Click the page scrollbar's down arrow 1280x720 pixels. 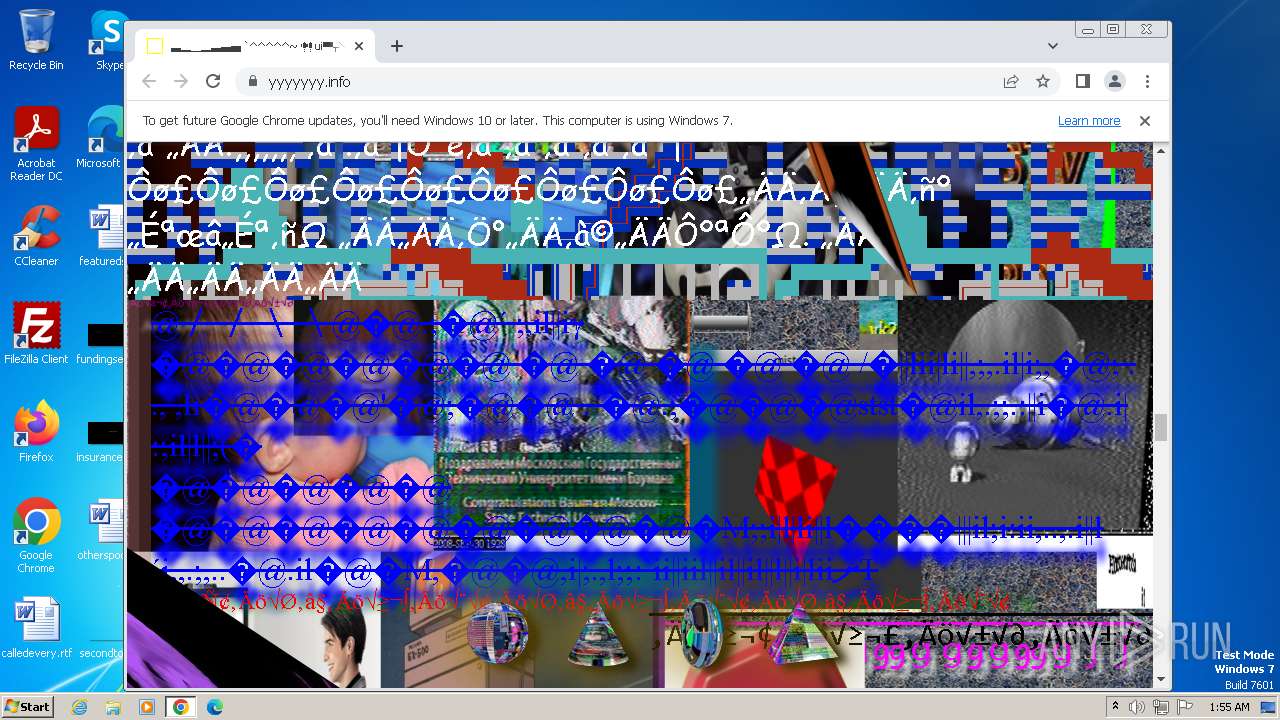tap(1161, 680)
